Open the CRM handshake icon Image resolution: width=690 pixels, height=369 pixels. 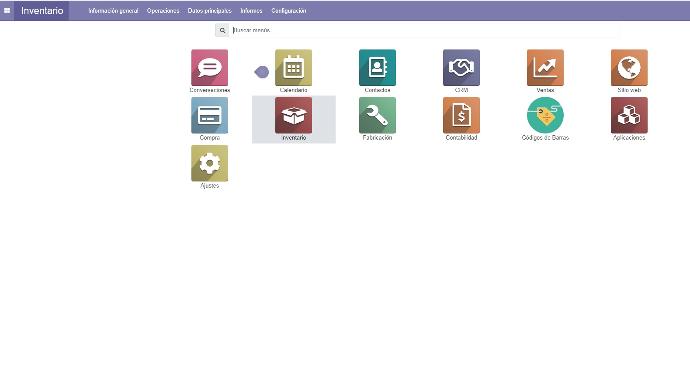(x=461, y=68)
